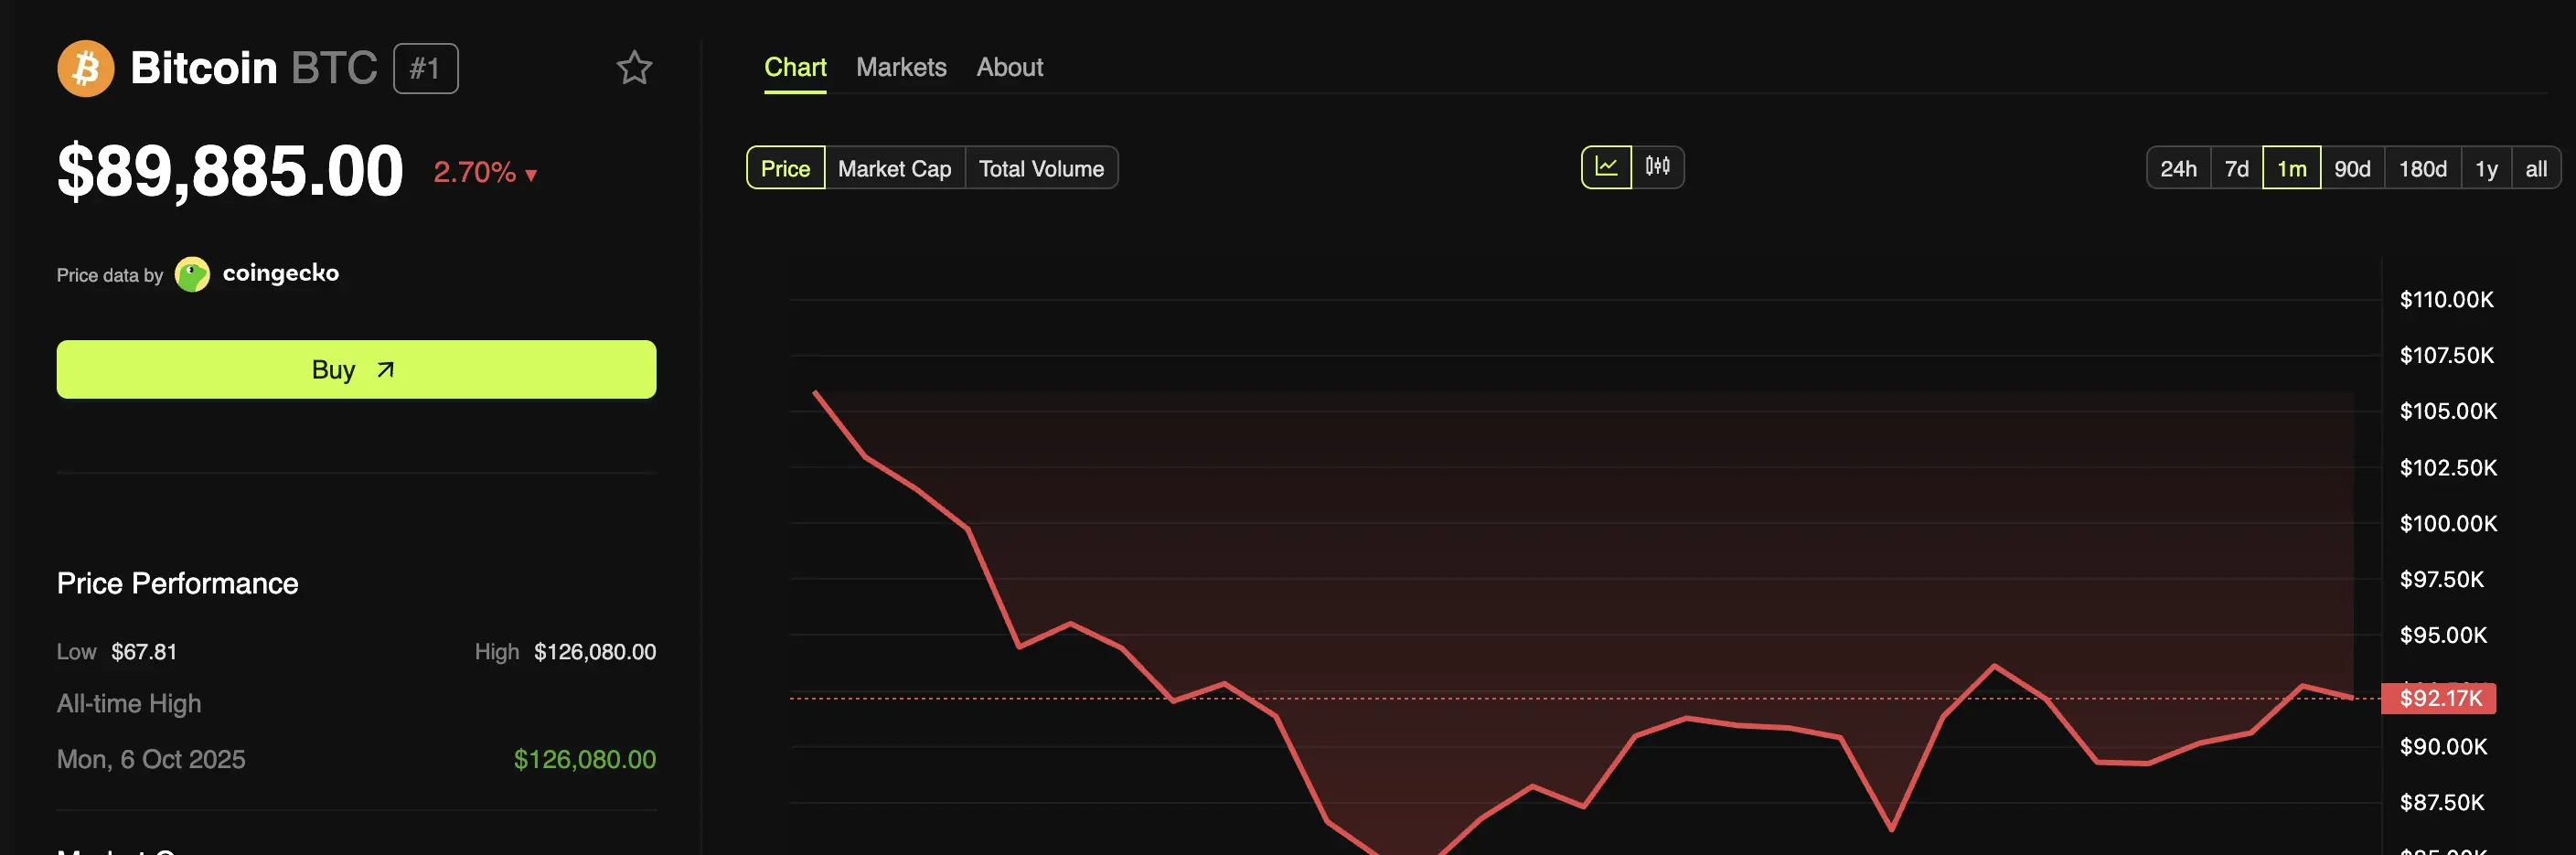Click the $92.17K current price marker
Viewport: 2576px width, 855px height.
point(2439,698)
